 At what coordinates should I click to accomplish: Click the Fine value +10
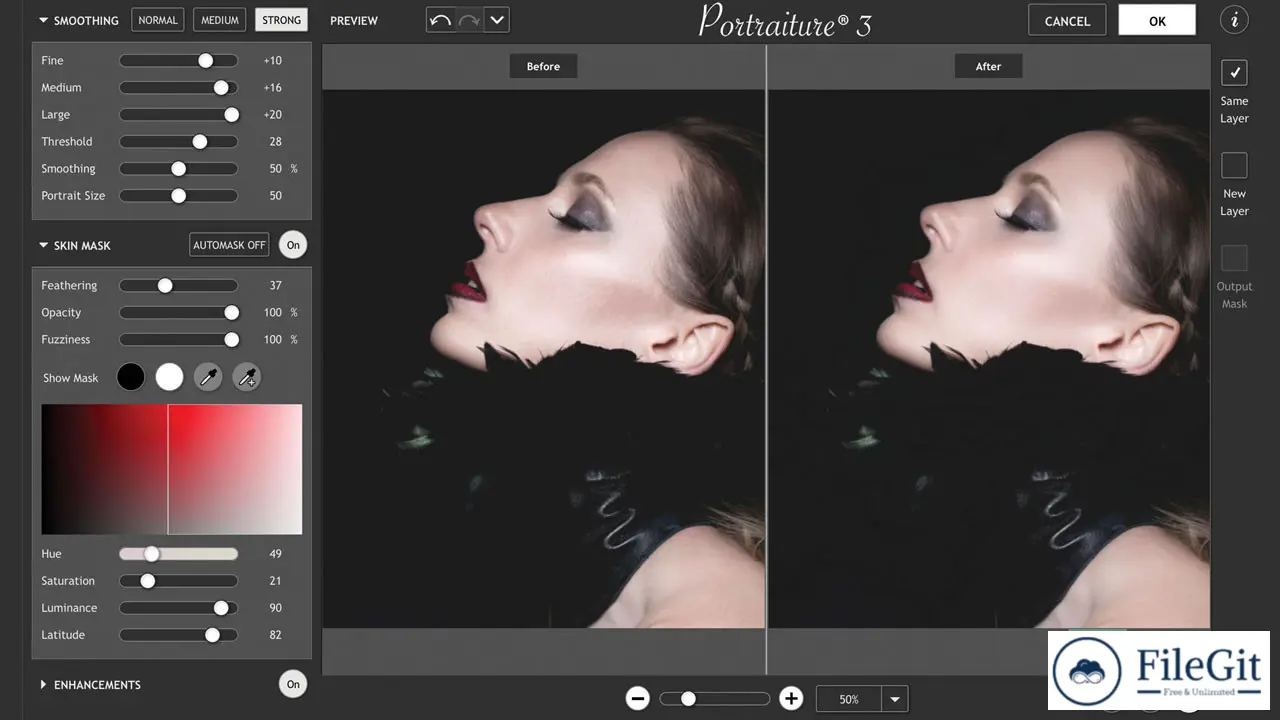tap(273, 61)
